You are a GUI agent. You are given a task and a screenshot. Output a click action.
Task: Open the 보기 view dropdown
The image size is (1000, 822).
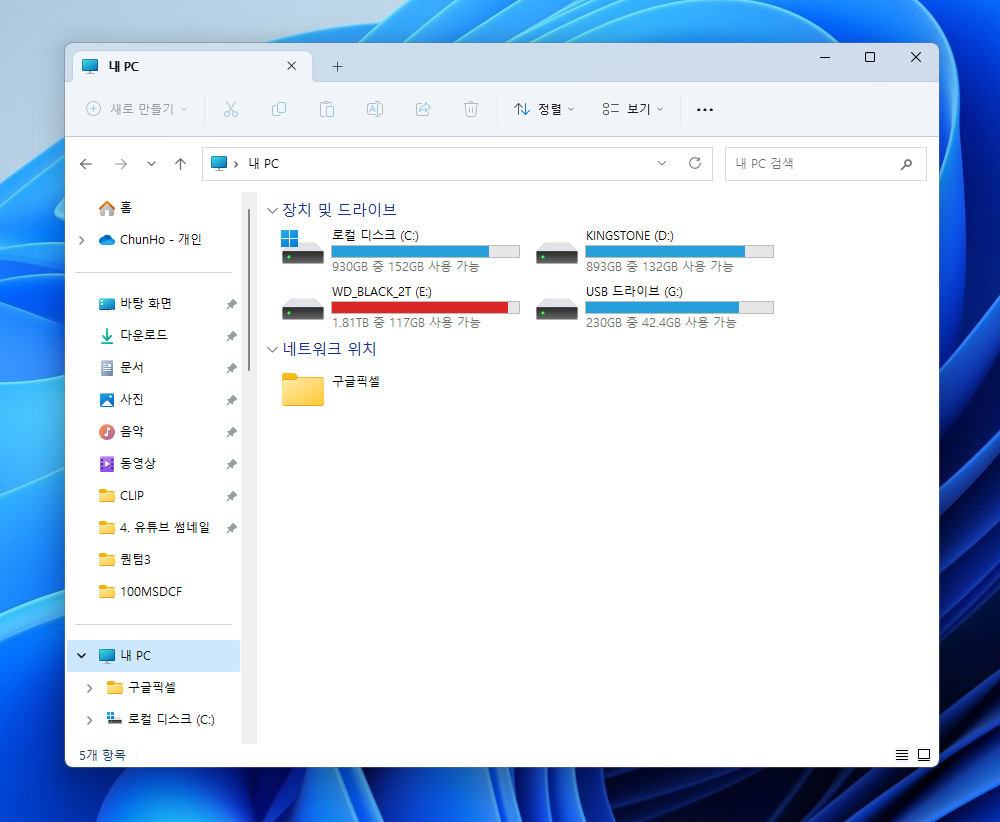pyautogui.click(x=633, y=109)
